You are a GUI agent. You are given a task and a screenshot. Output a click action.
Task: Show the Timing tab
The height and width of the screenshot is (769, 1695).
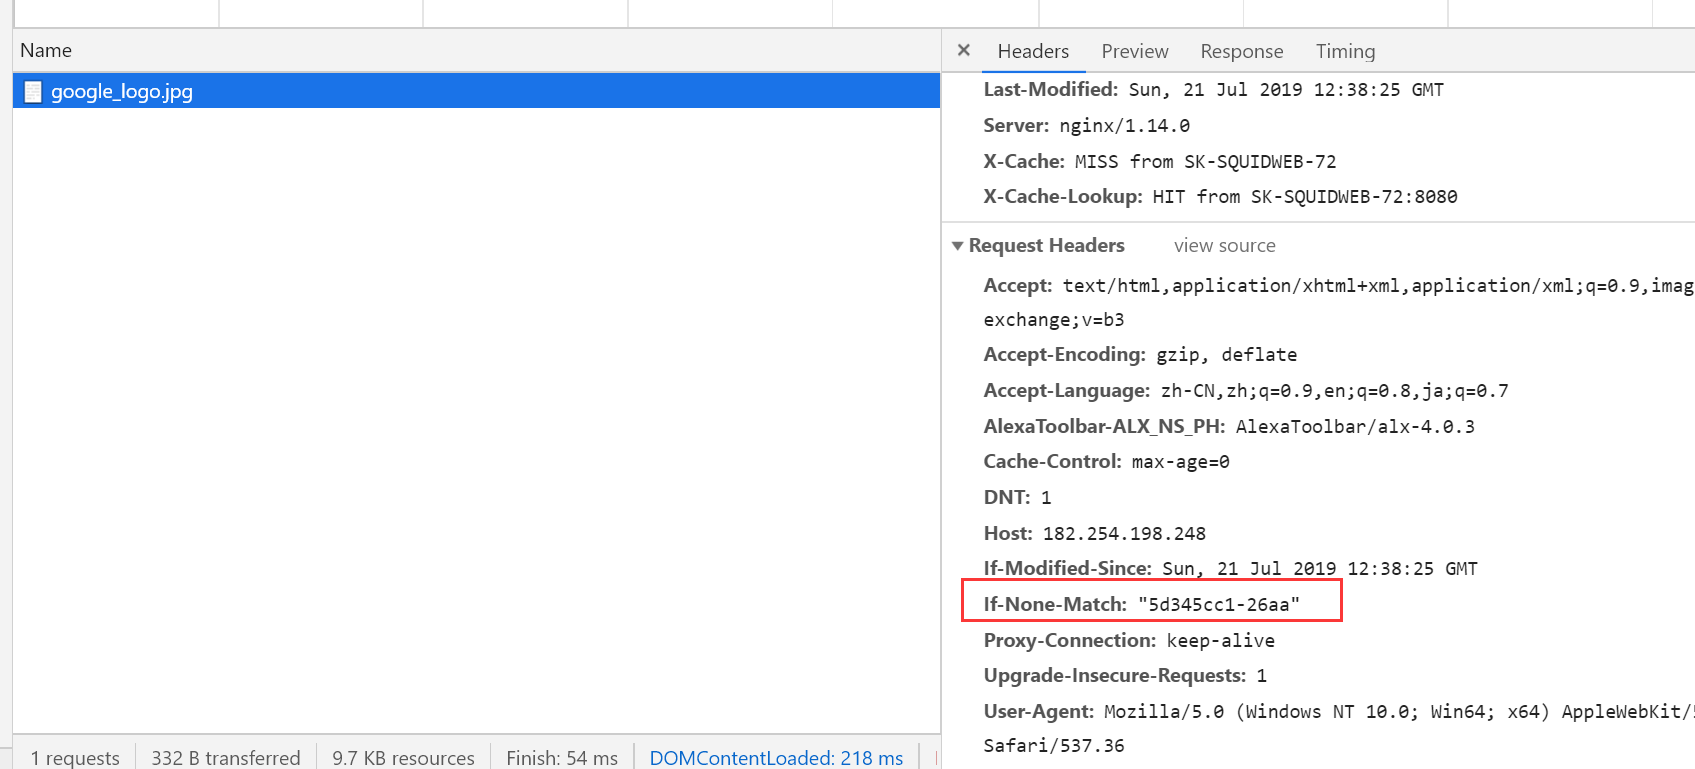tap(1345, 51)
